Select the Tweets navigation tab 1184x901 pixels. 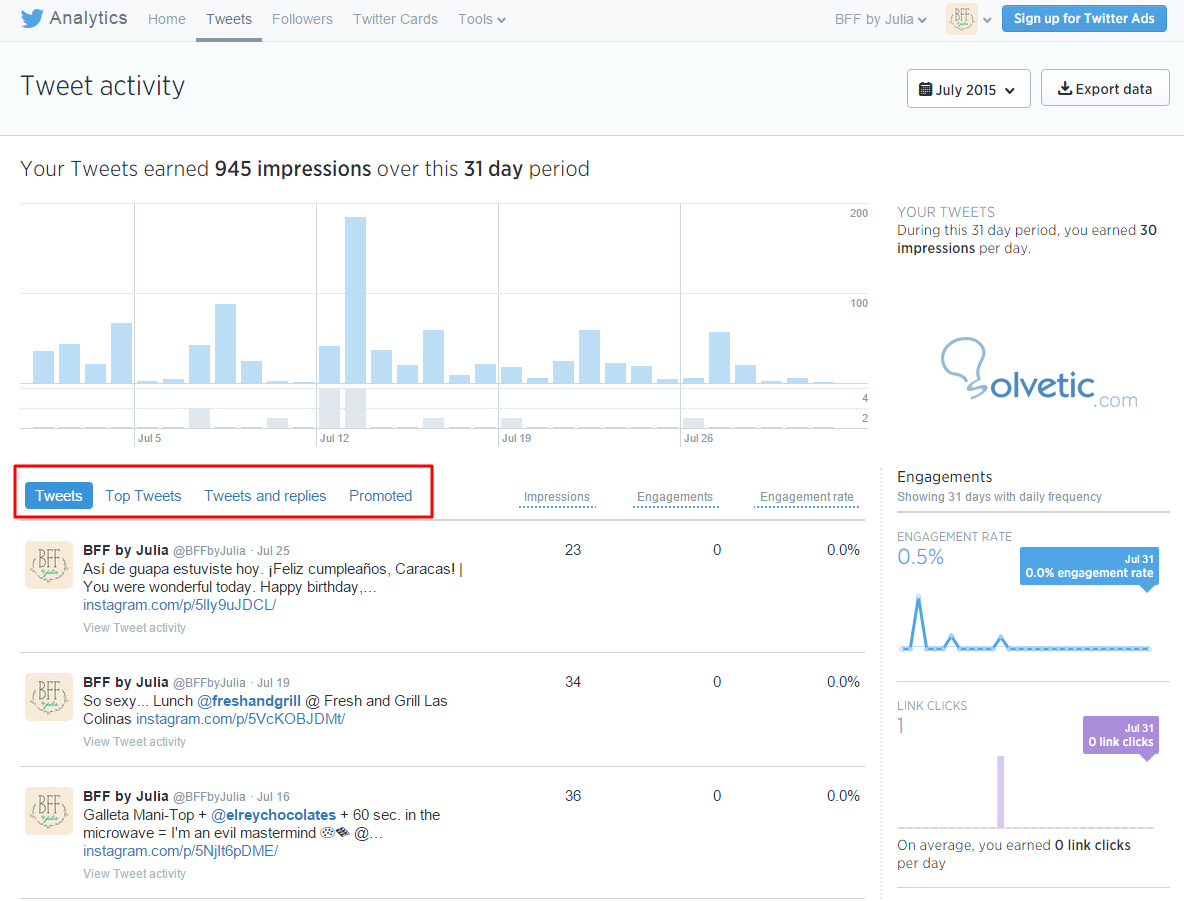pyautogui.click(x=229, y=20)
